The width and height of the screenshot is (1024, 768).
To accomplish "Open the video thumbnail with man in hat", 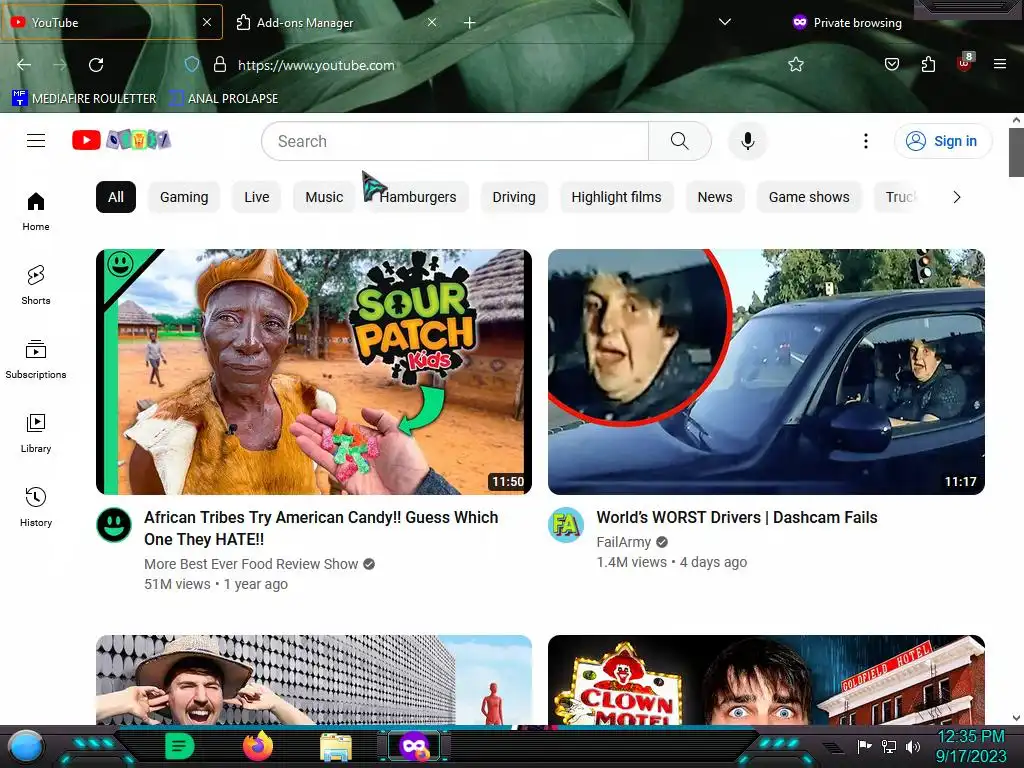I will 313,680.
